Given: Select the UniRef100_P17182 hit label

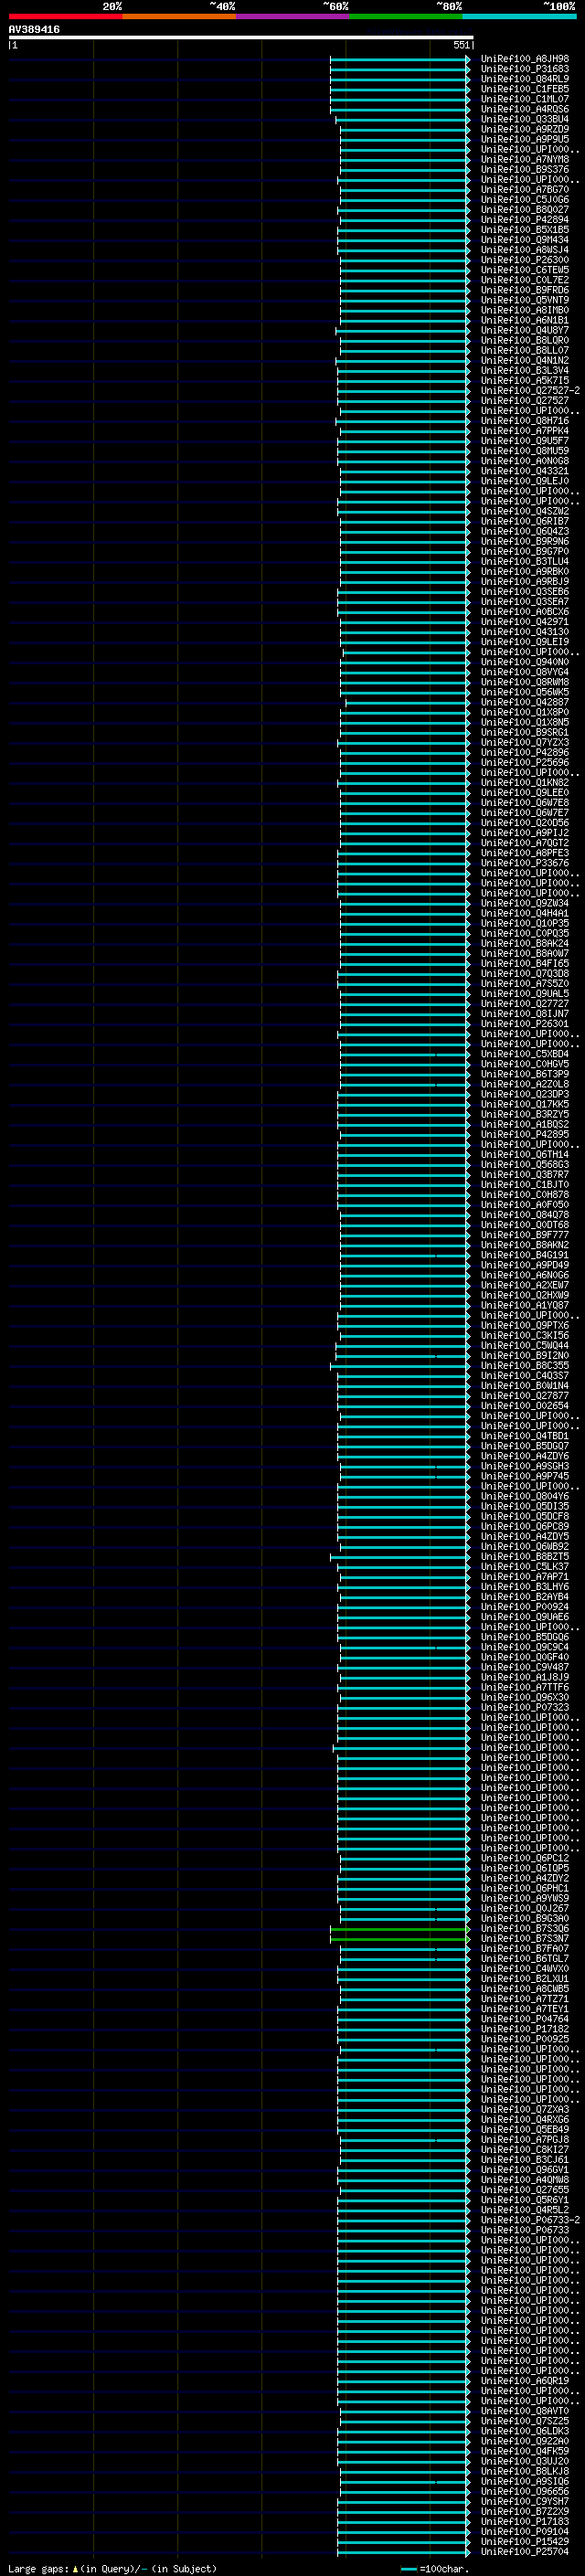Looking at the screenshot, I should (x=524, y=2029).
